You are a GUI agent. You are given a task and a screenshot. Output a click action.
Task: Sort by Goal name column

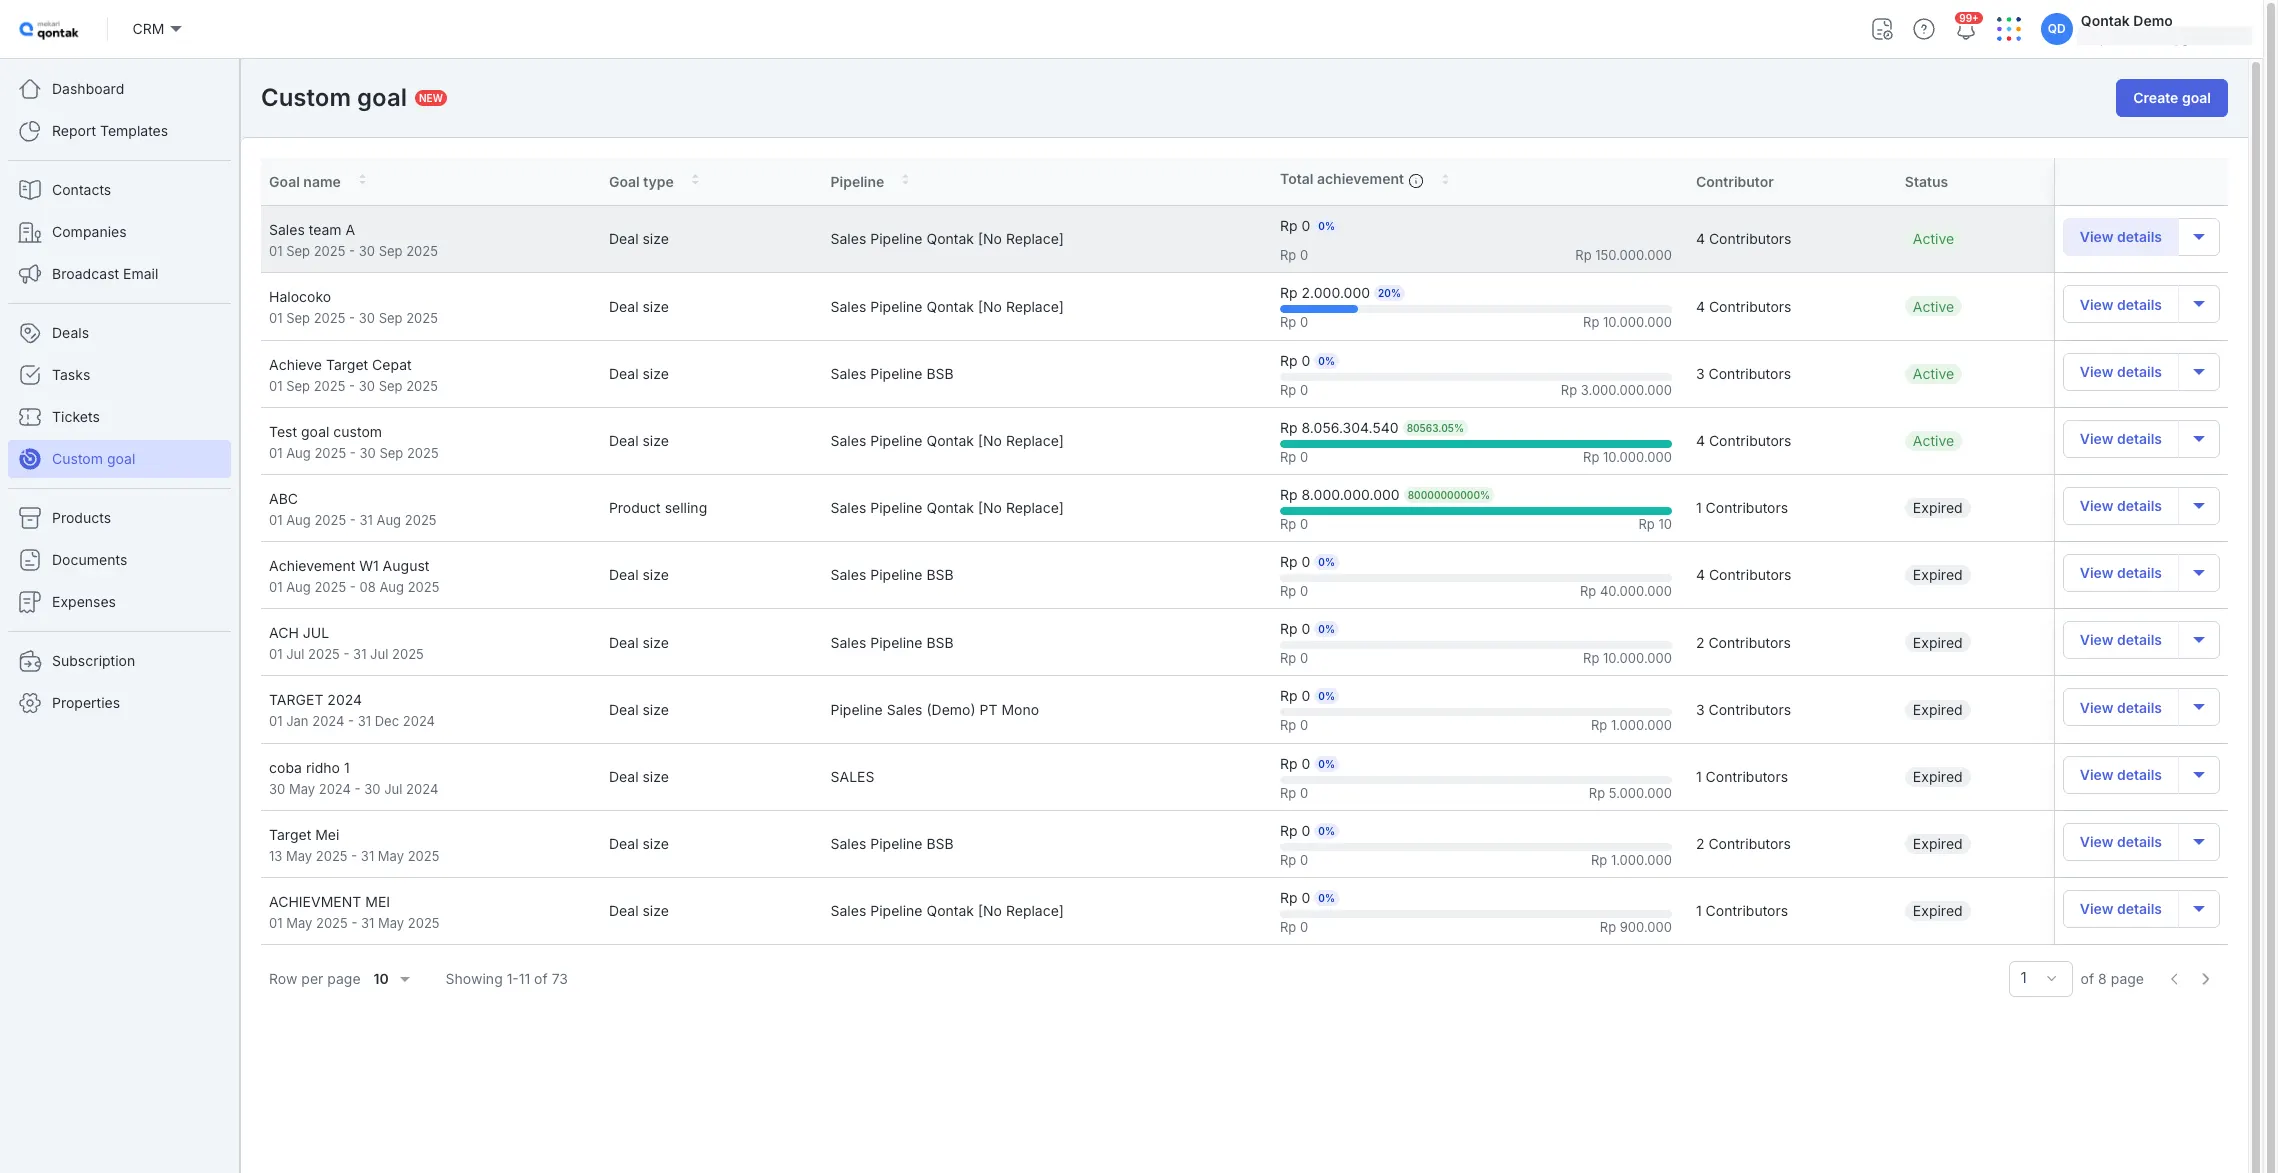(x=362, y=181)
